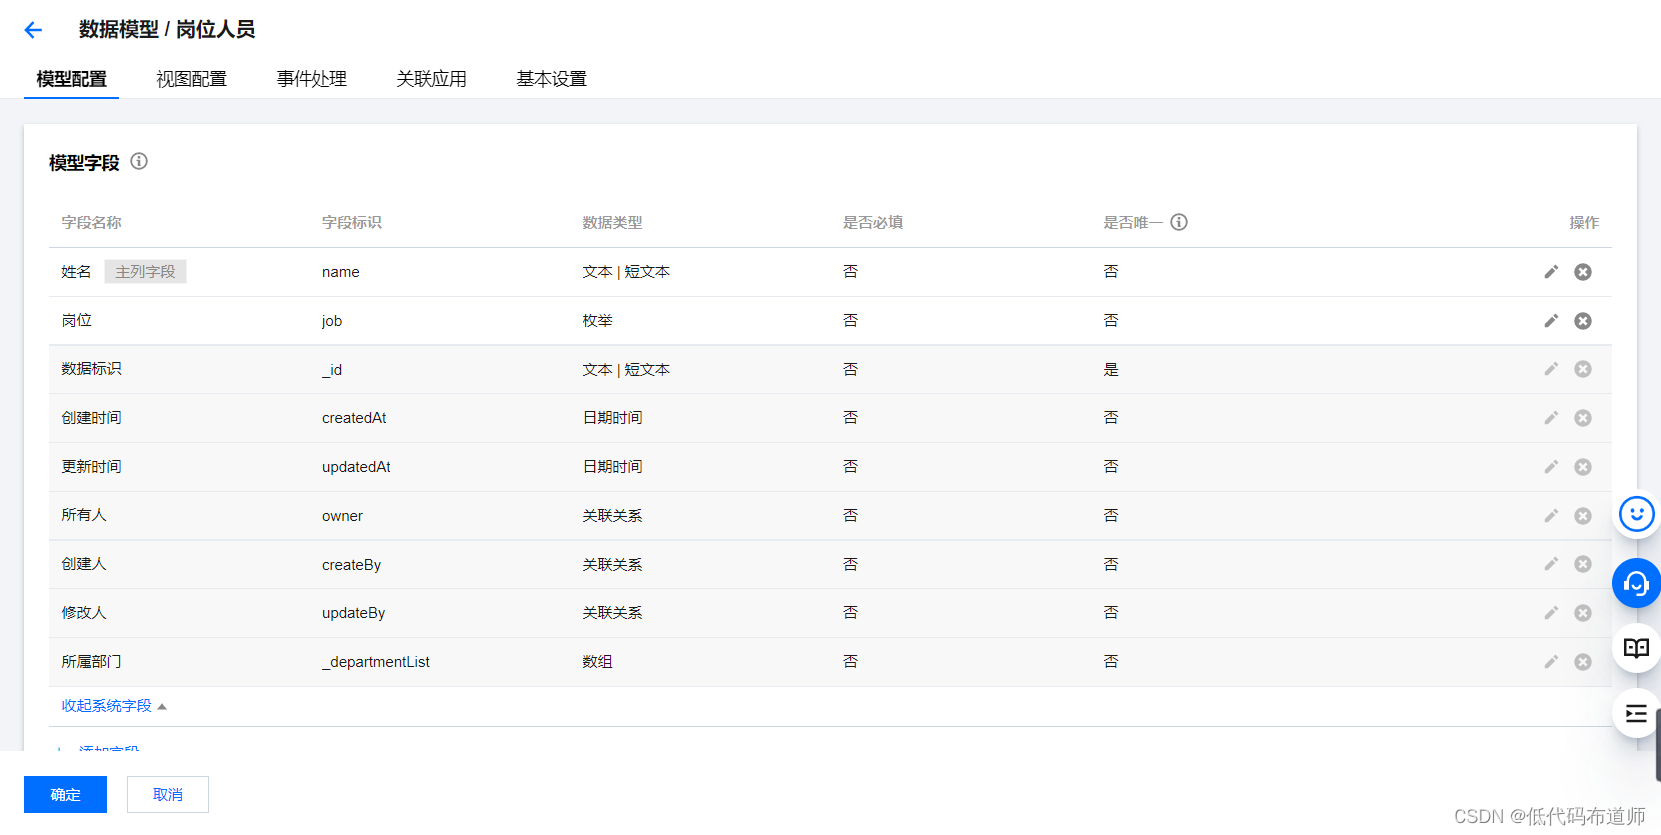Open the smiley feedback floating button

tap(1637, 515)
